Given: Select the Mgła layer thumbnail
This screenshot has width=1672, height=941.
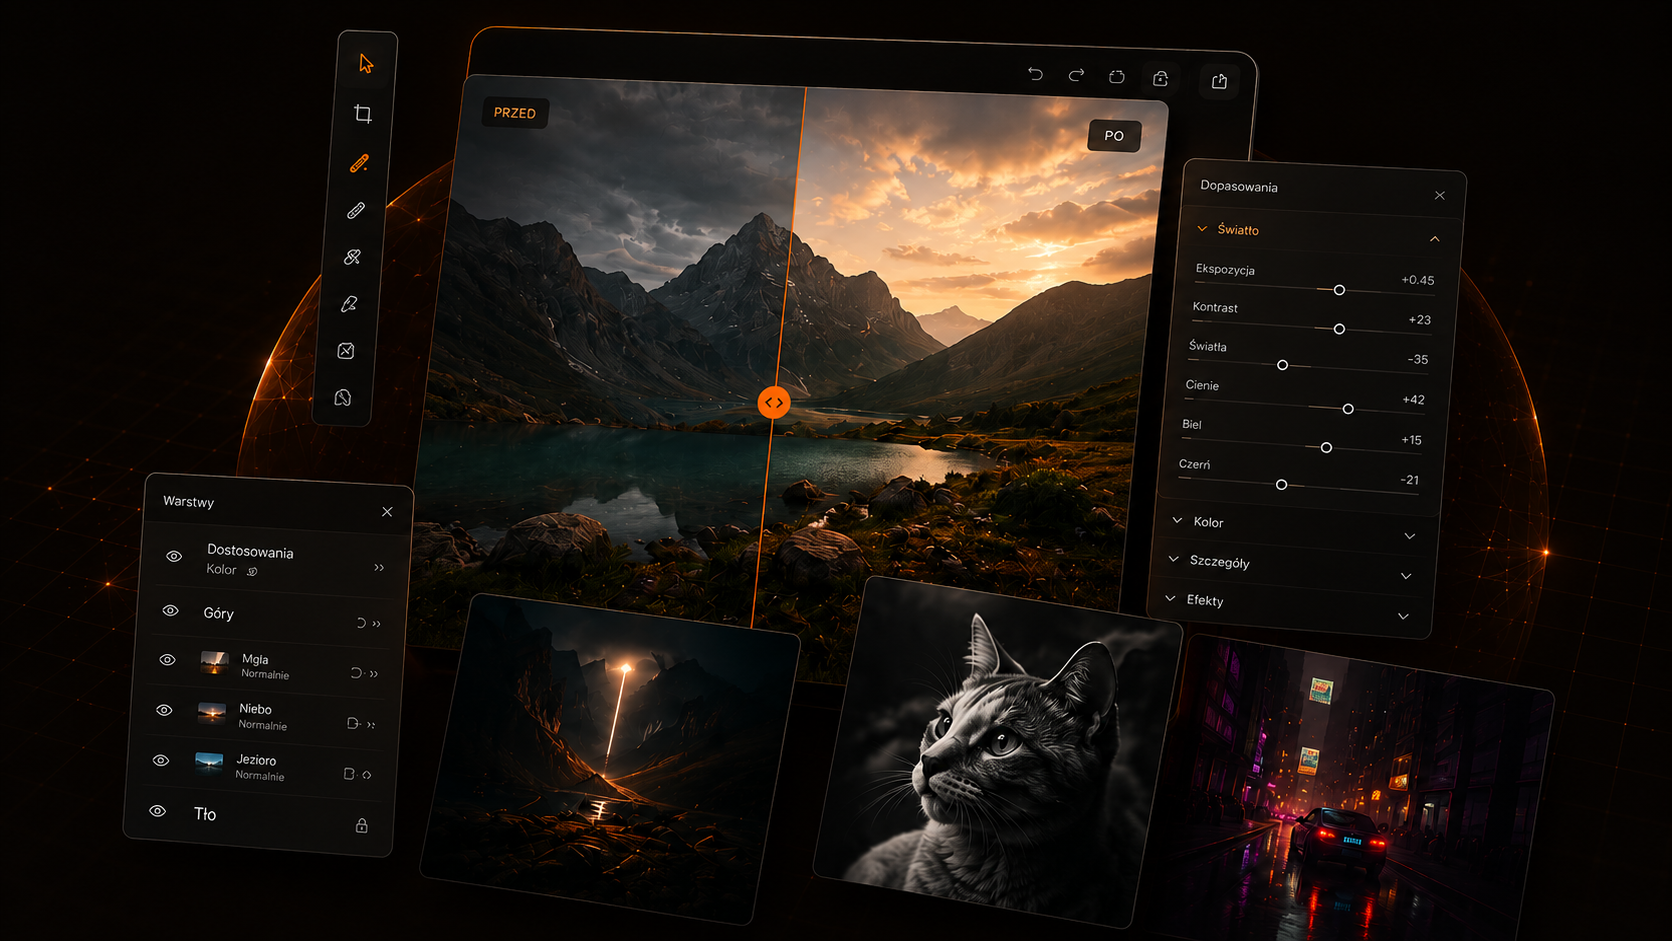Looking at the screenshot, I should [214, 662].
